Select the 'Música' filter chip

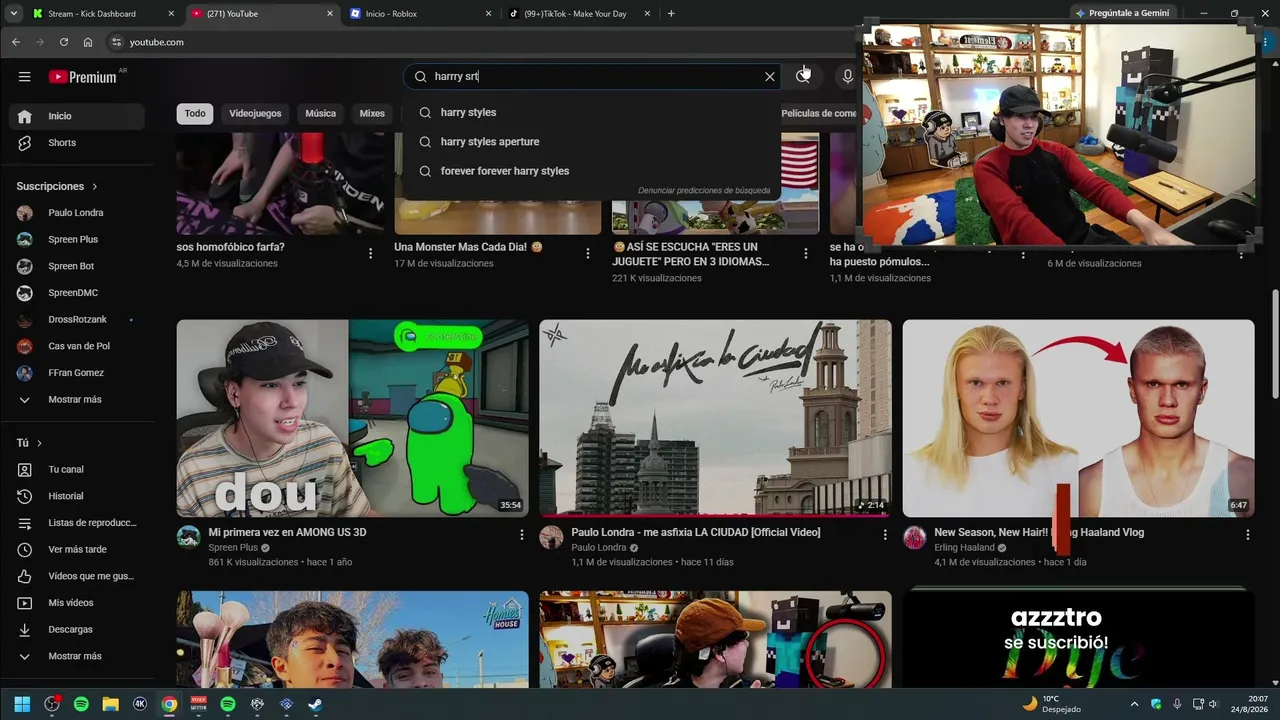[320, 114]
